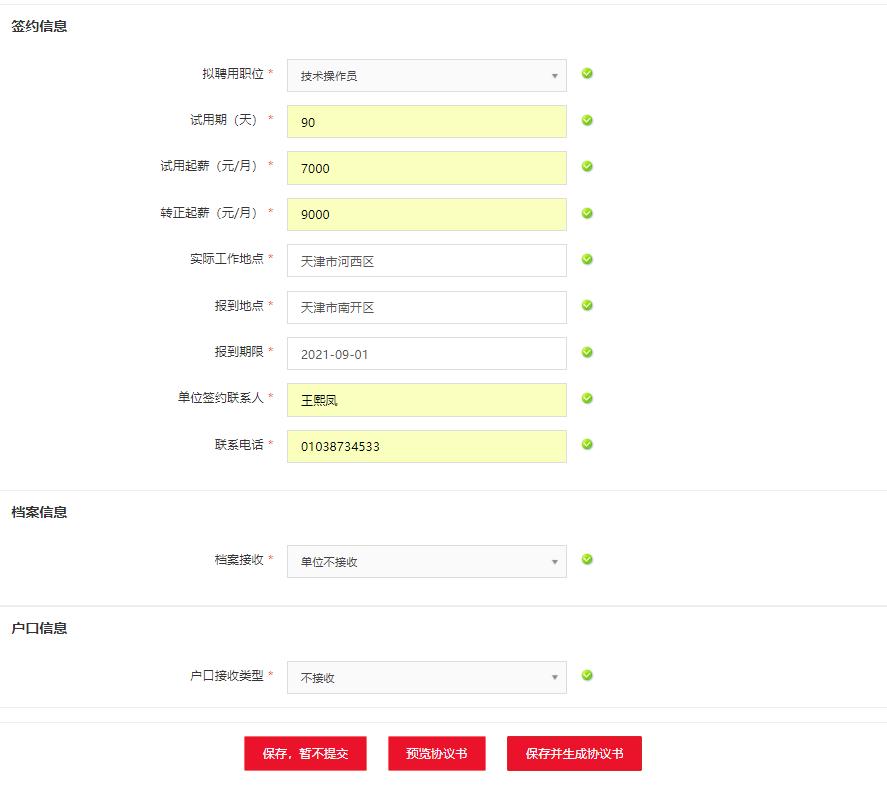Click green checkmark beside 联系电话 field
This screenshot has height=785, width=887.
[587, 444]
